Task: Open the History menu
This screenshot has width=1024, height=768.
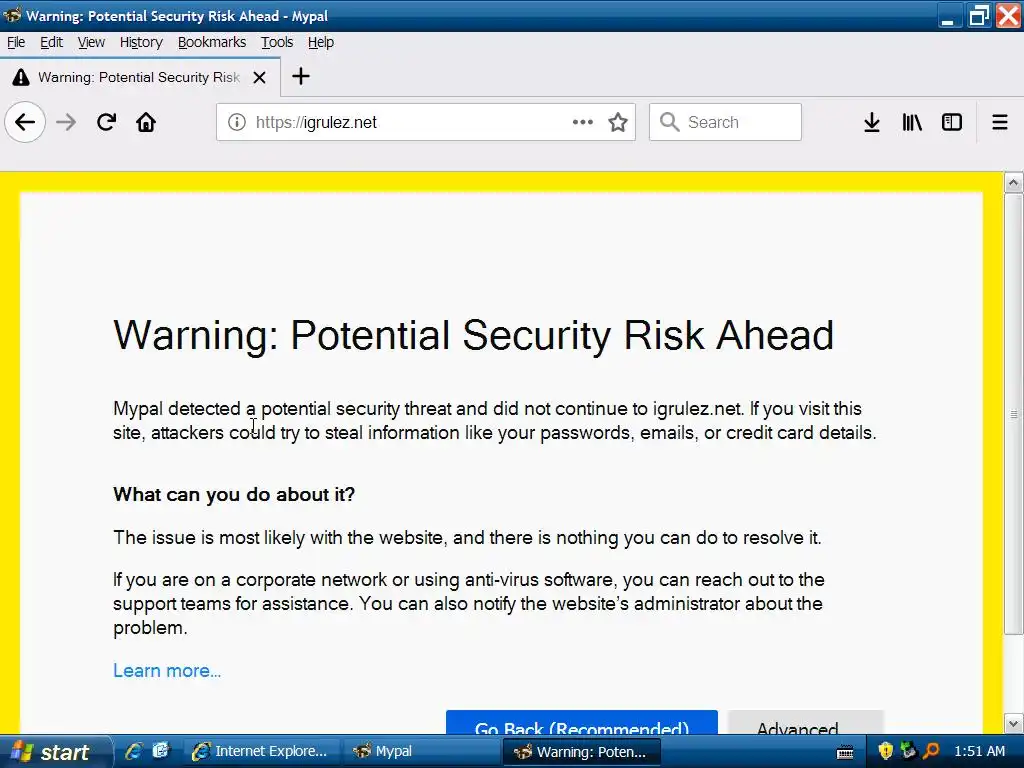Action: pos(141,42)
